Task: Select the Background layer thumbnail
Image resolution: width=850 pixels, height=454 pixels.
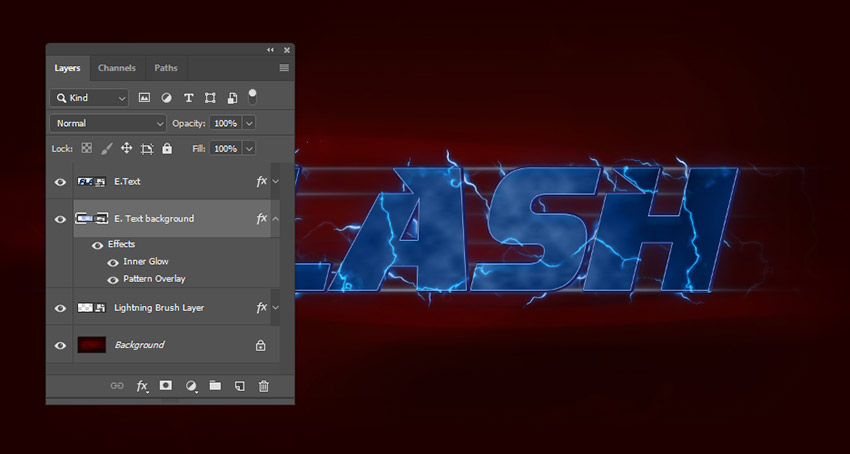Action: (91, 345)
